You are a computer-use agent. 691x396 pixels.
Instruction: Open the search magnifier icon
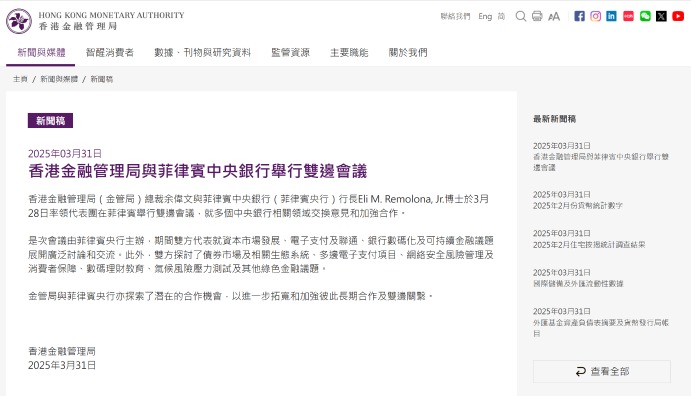520,16
